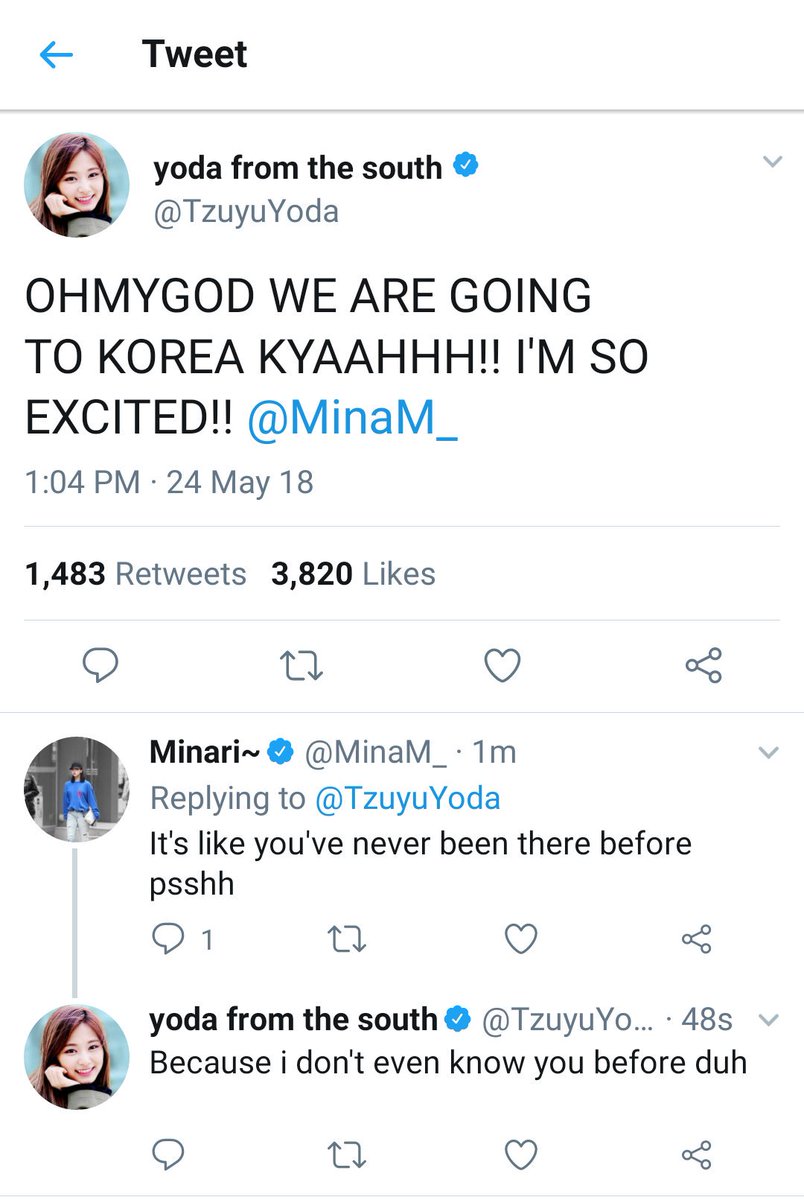The width and height of the screenshot is (804, 1200).
Task: Share Minari's reply
Action: 695,939
